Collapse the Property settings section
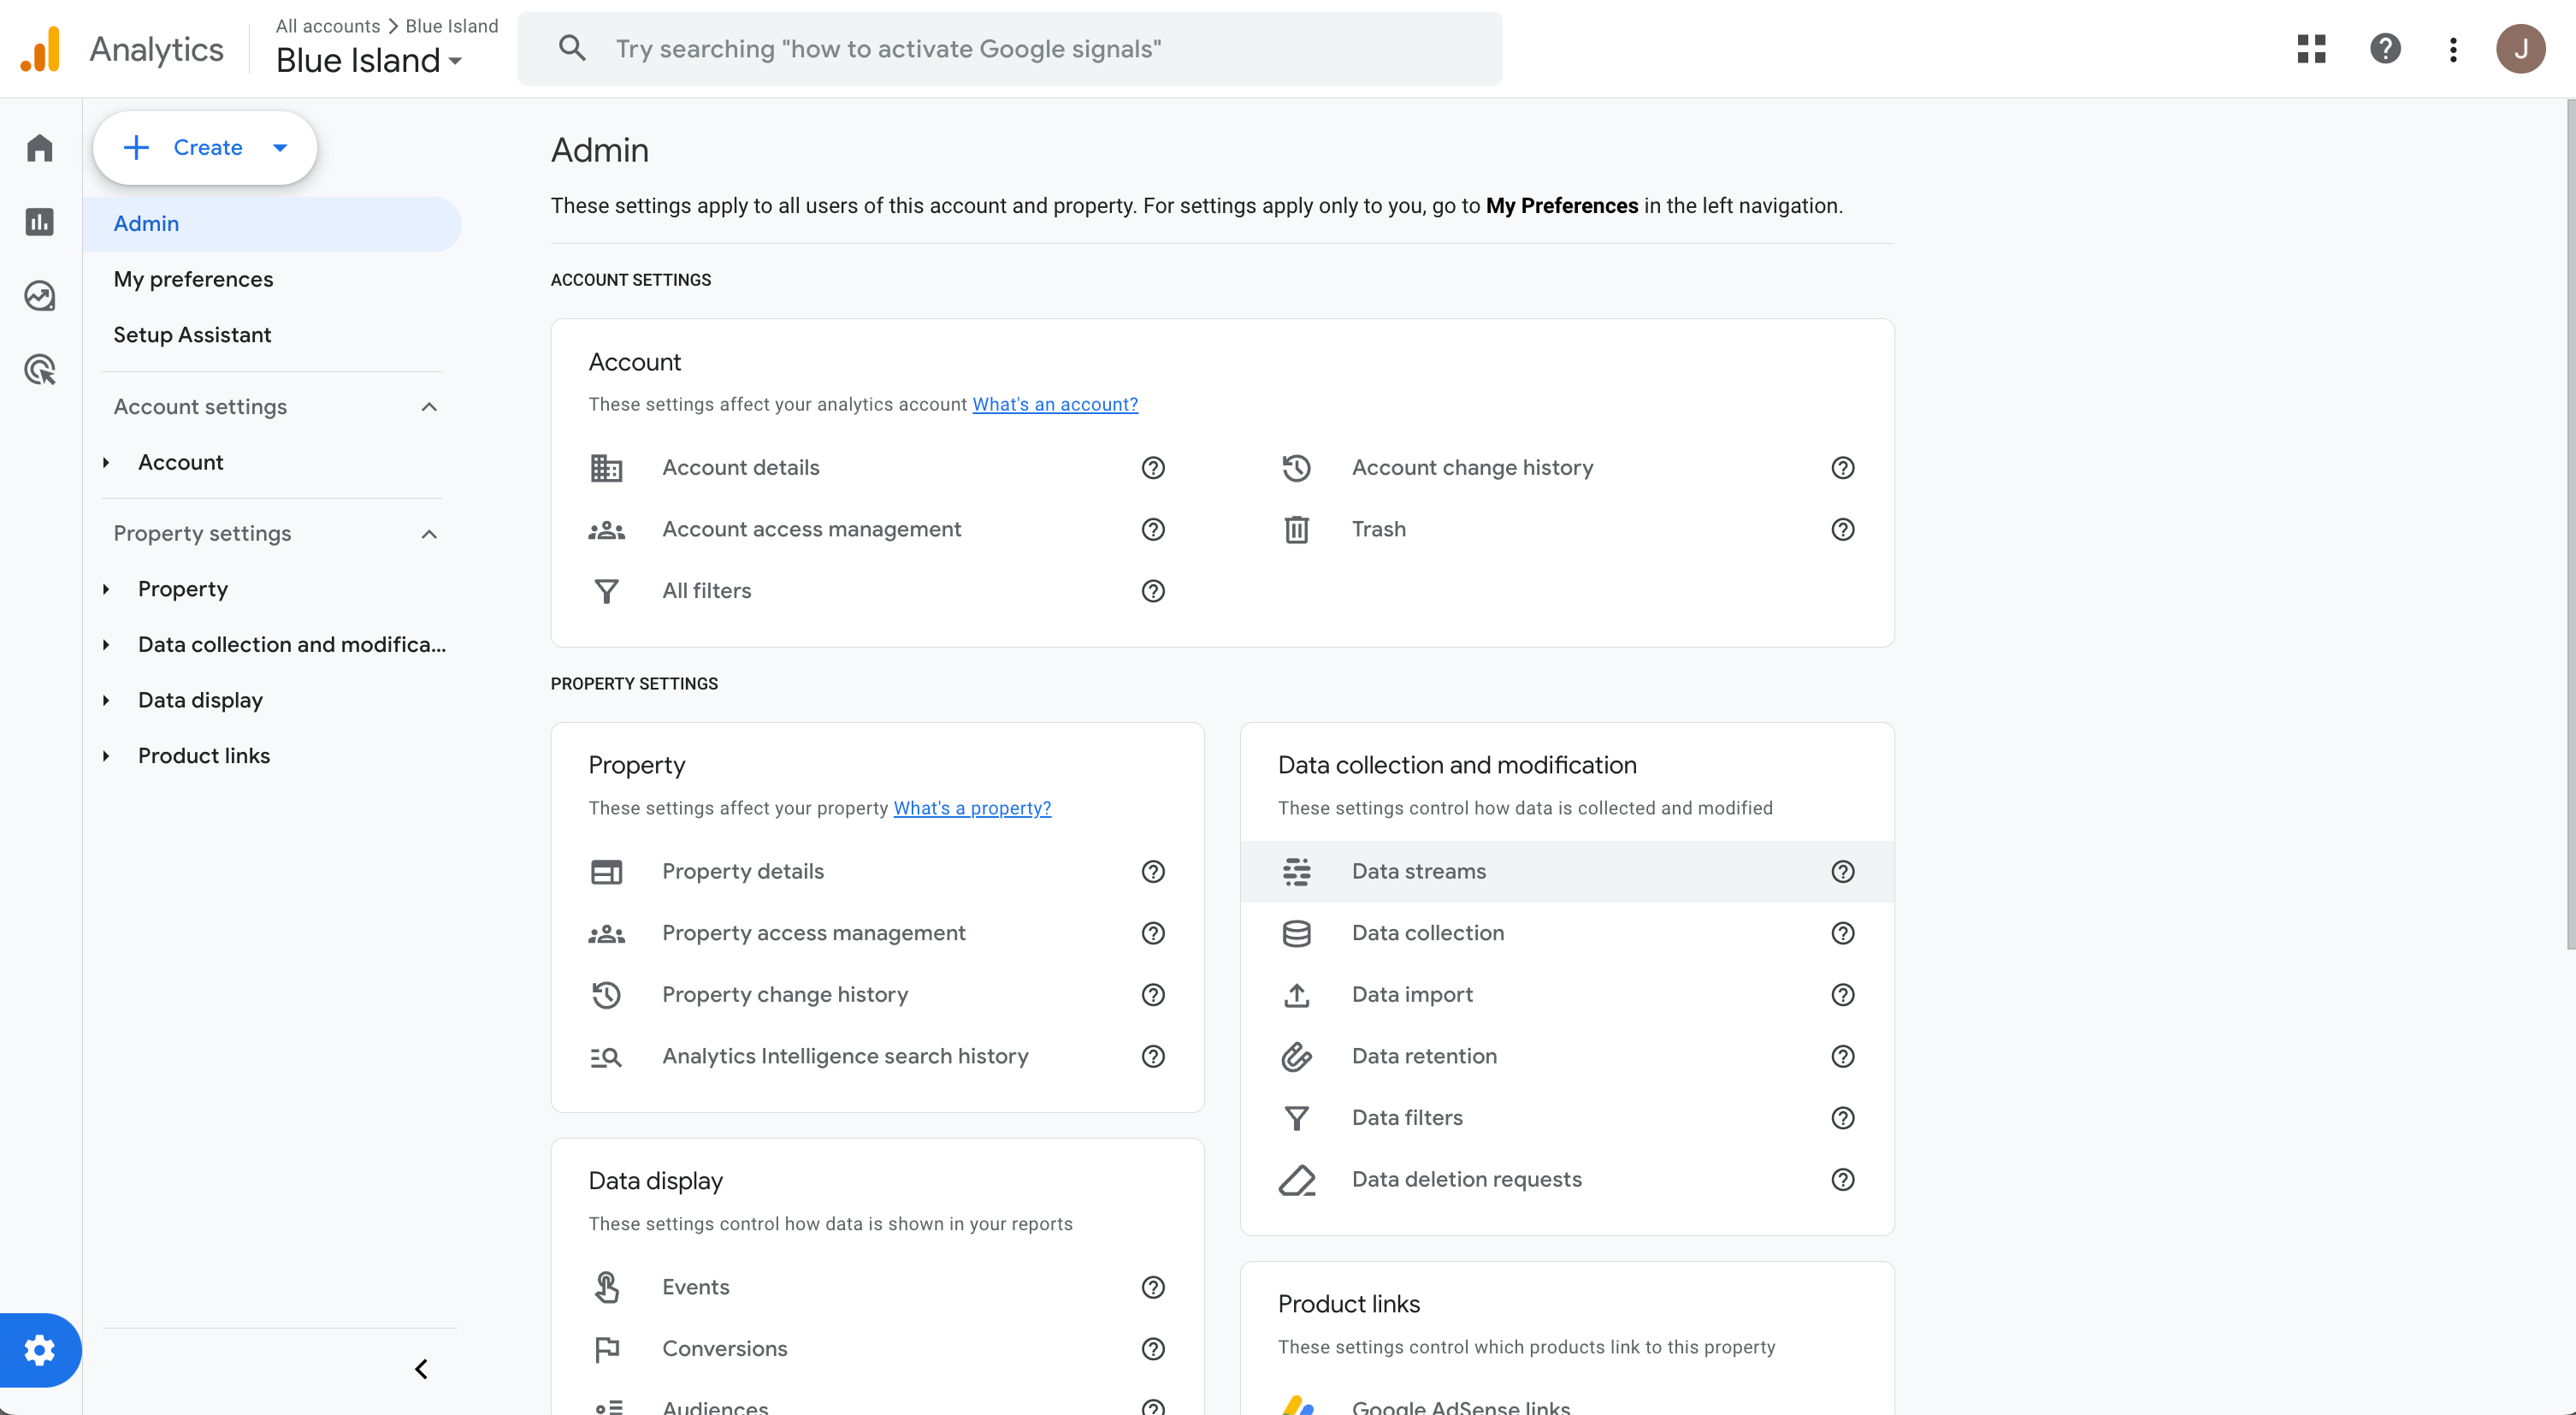This screenshot has height=1415, width=2576. coord(429,534)
